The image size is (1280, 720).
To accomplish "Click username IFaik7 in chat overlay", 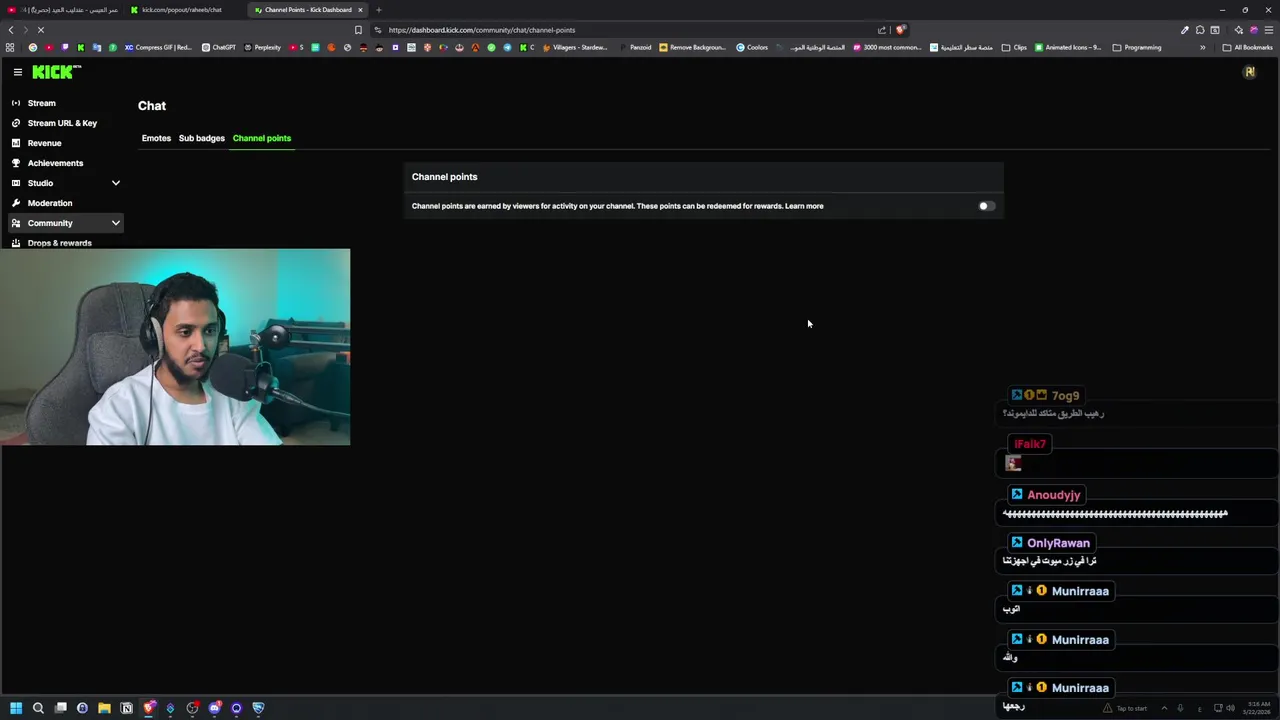I will (1030, 444).
